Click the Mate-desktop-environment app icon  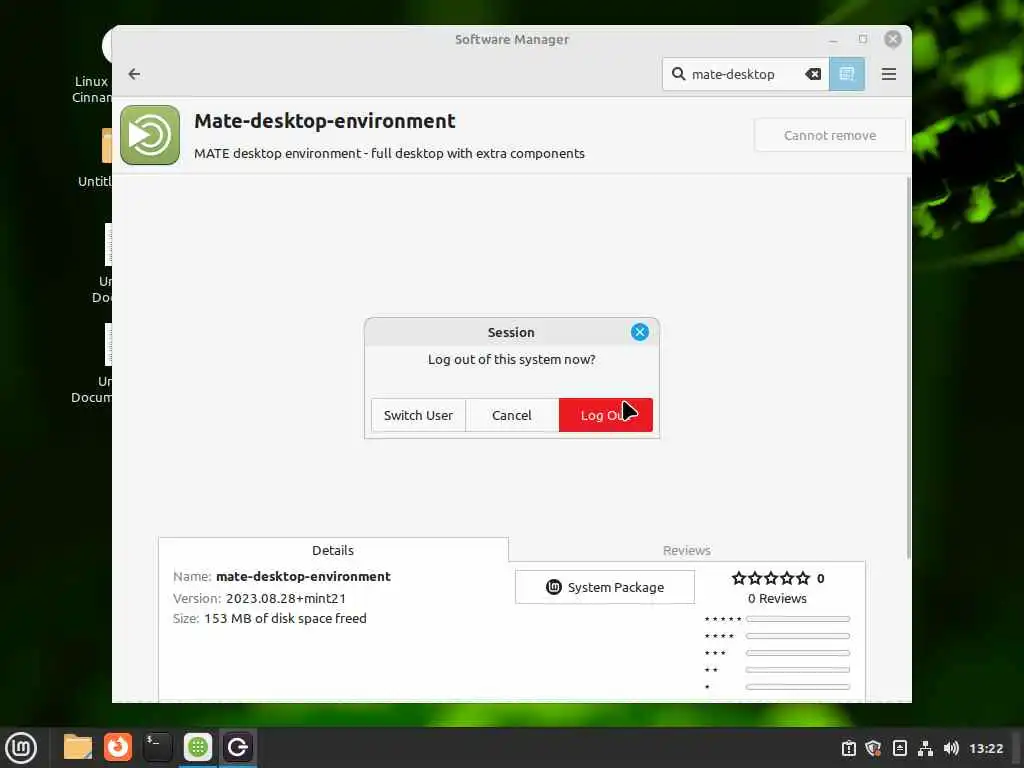pos(150,135)
